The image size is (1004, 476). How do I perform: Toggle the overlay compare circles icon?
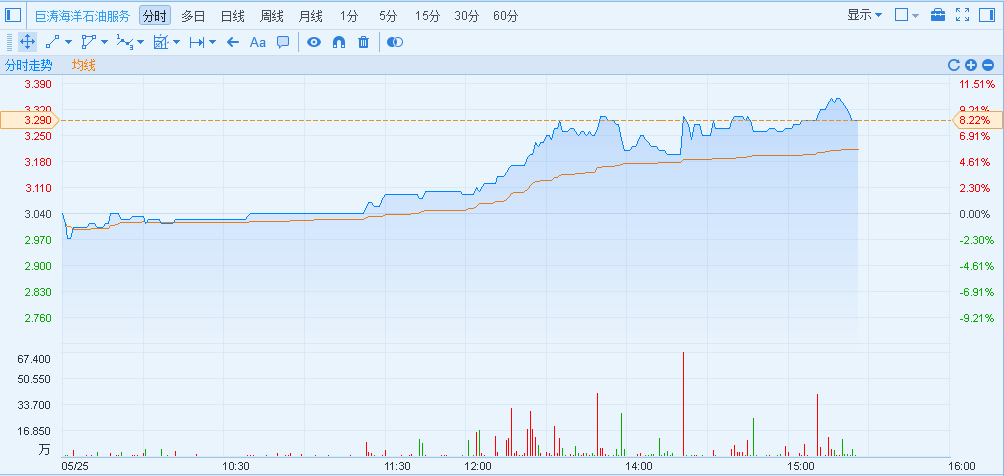click(x=395, y=42)
